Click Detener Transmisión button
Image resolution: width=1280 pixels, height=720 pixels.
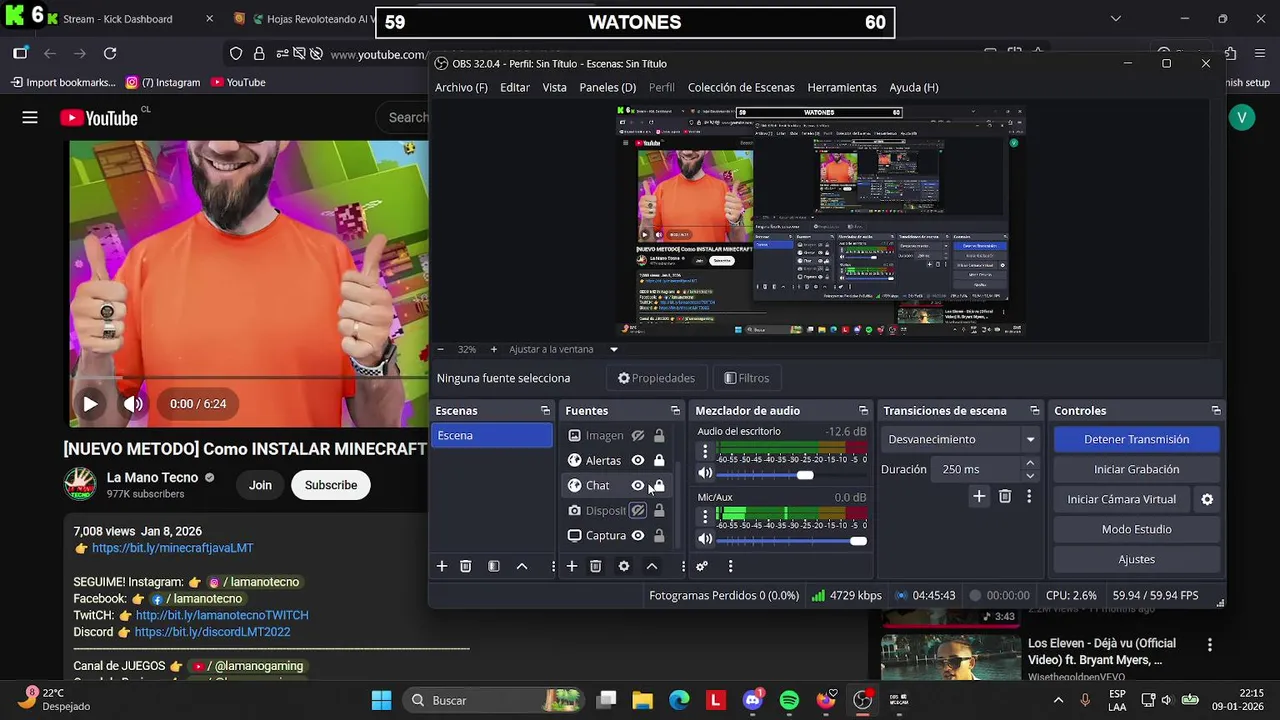1136,439
